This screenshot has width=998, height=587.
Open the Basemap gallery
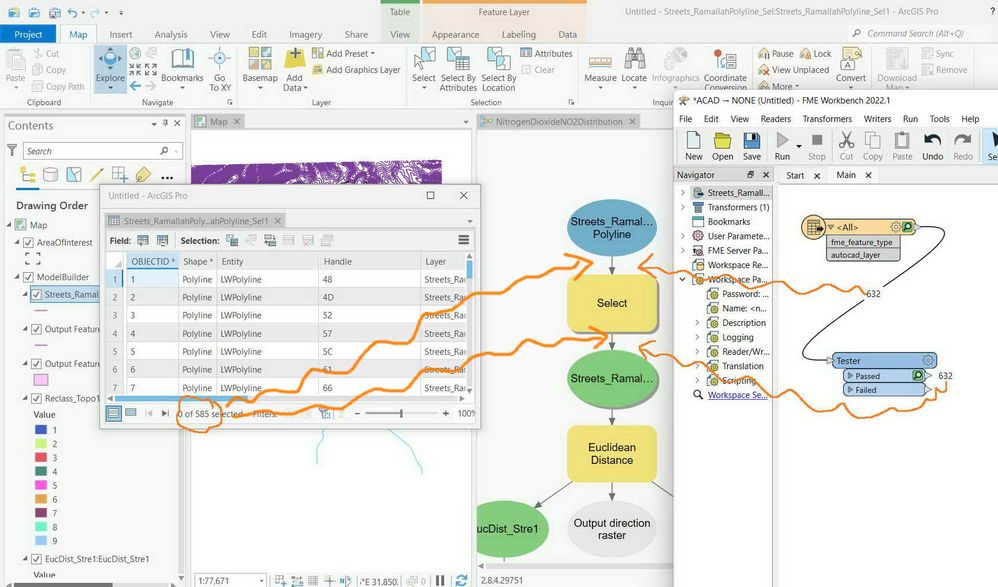[260, 67]
